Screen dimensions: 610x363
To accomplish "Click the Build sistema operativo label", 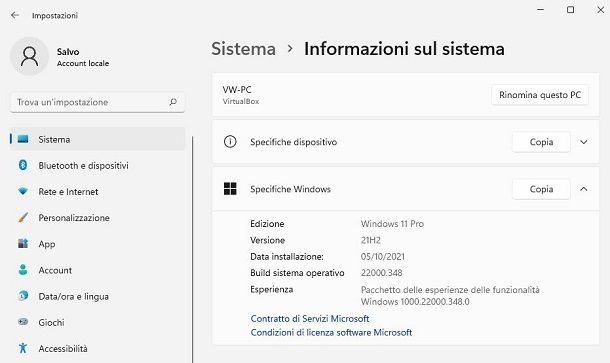I will click(297, 273).
